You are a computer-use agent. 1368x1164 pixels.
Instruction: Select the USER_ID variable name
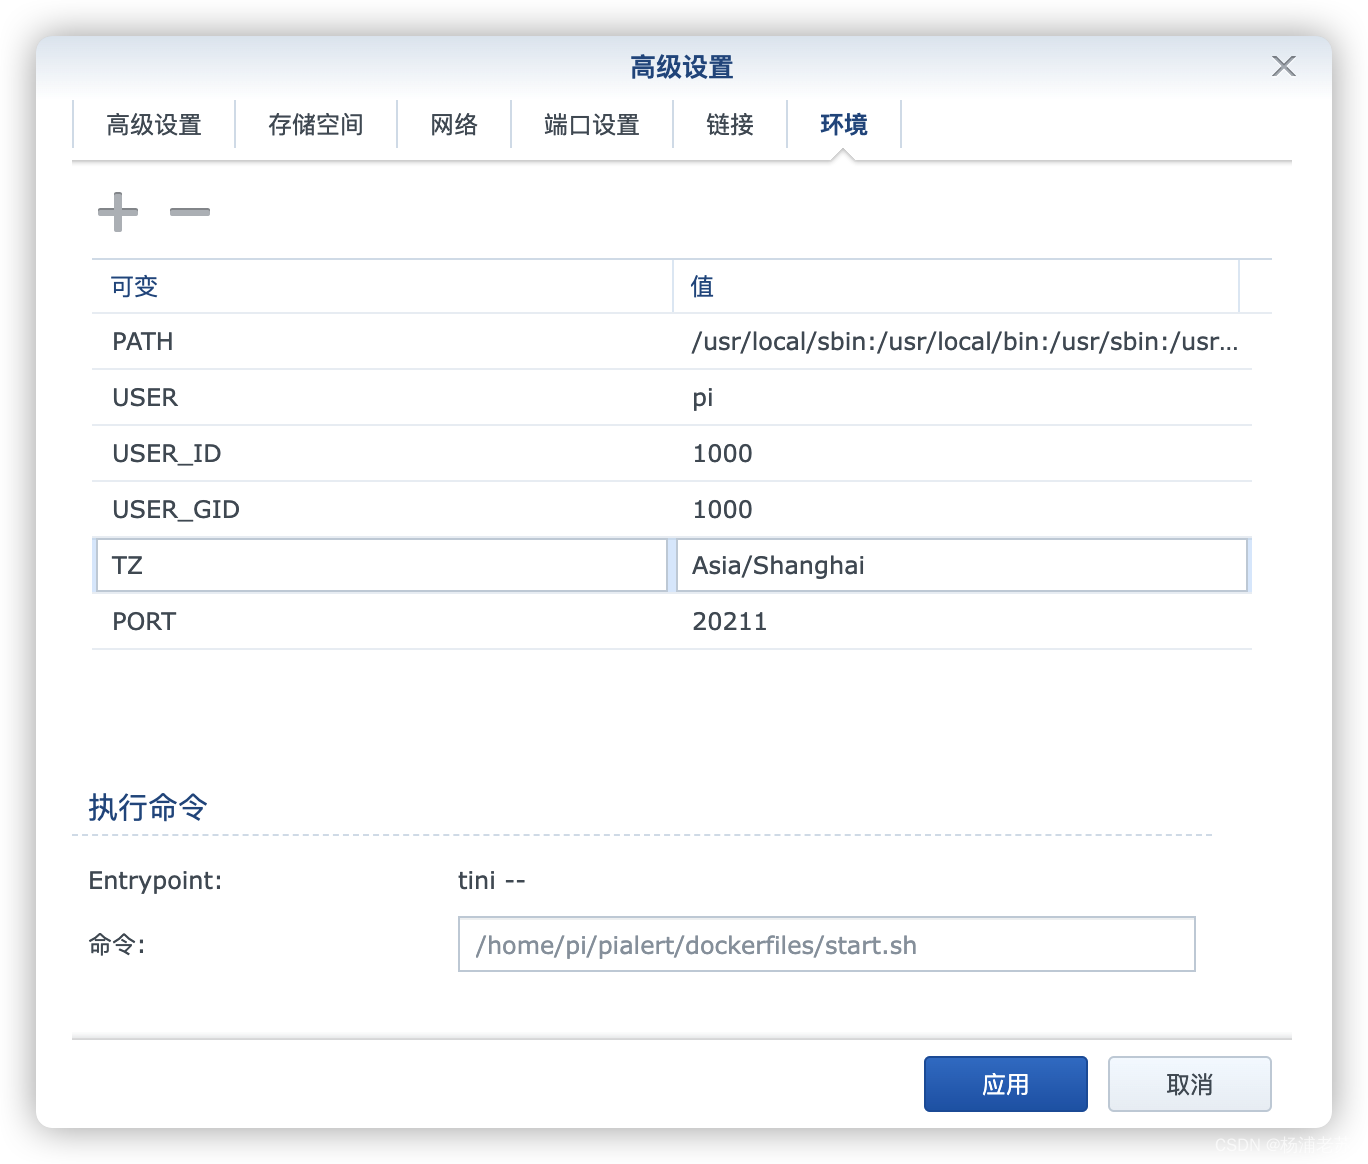[167, 453]
